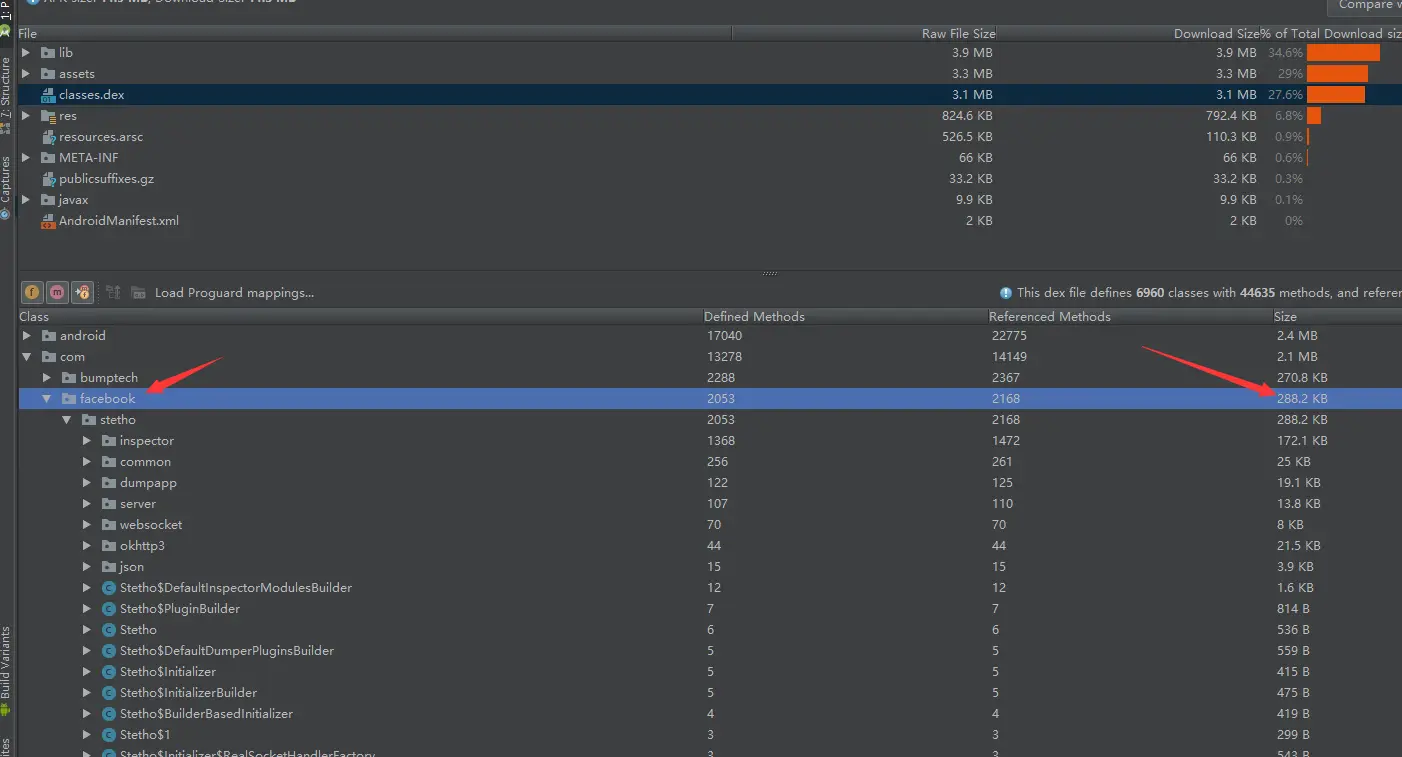The height and width of the screenshot is (757, 1402).
Task: Click the lib download size bar
Action: coord(1343,52)
